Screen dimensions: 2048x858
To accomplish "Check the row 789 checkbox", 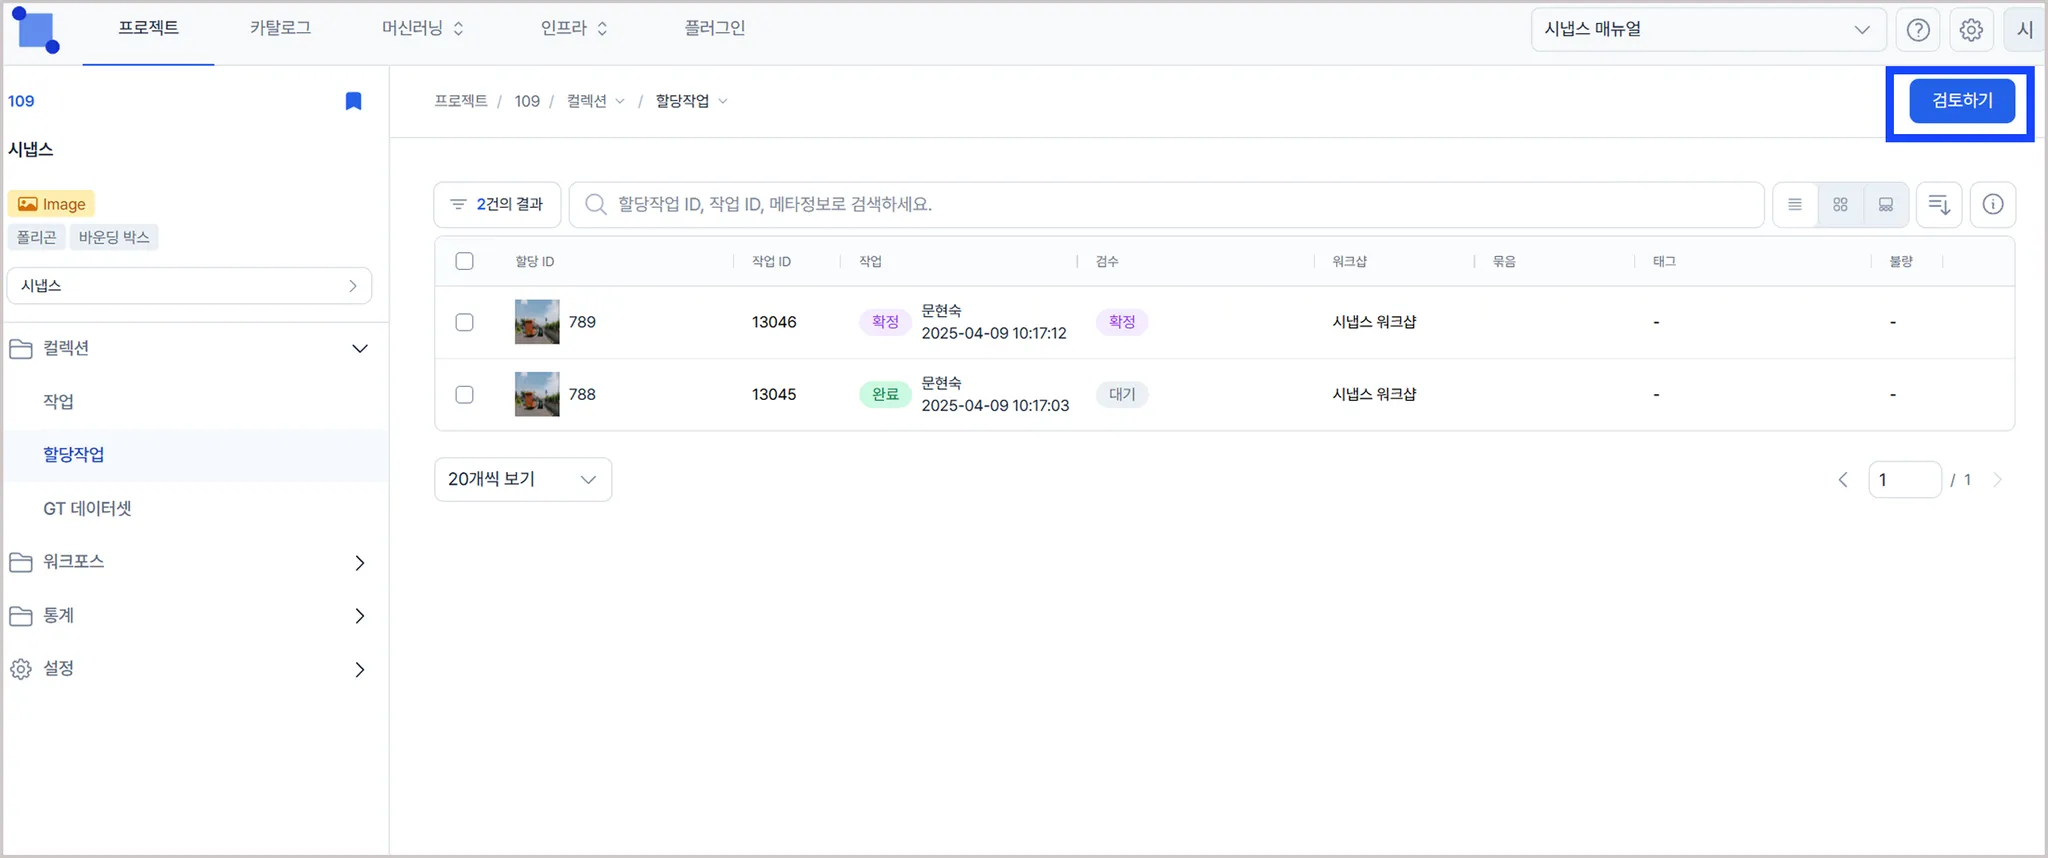I will [464, 322].
